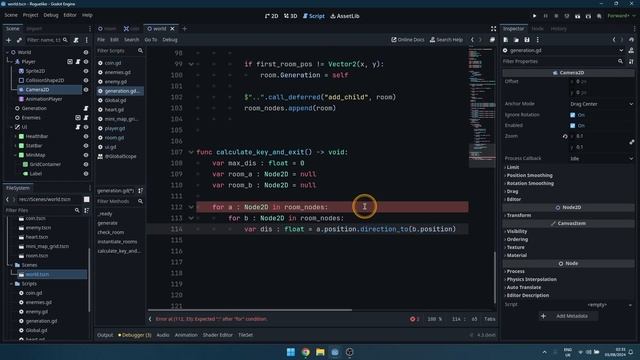Toggle alphabetical sorting of the methods list
640x360 pixels.
click(x=140, y=191)
